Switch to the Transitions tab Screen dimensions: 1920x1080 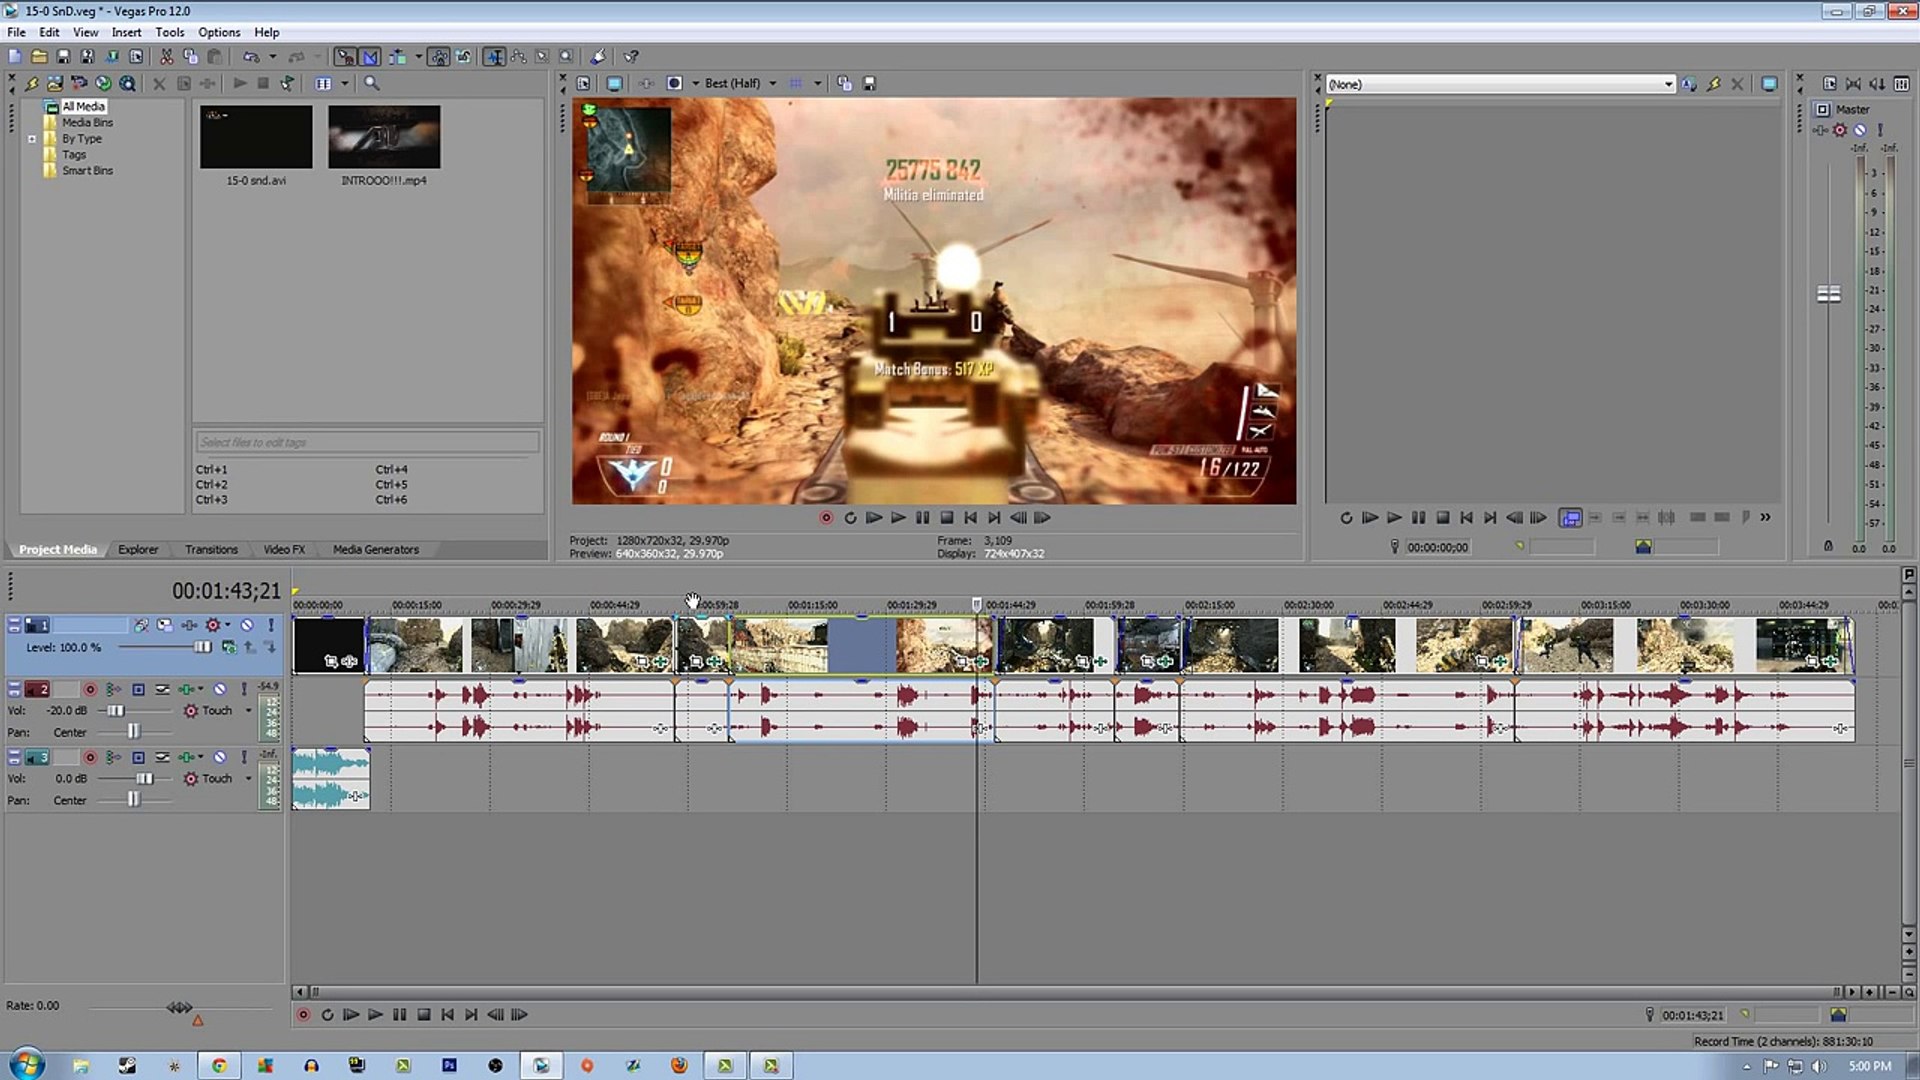click(211, 549)
